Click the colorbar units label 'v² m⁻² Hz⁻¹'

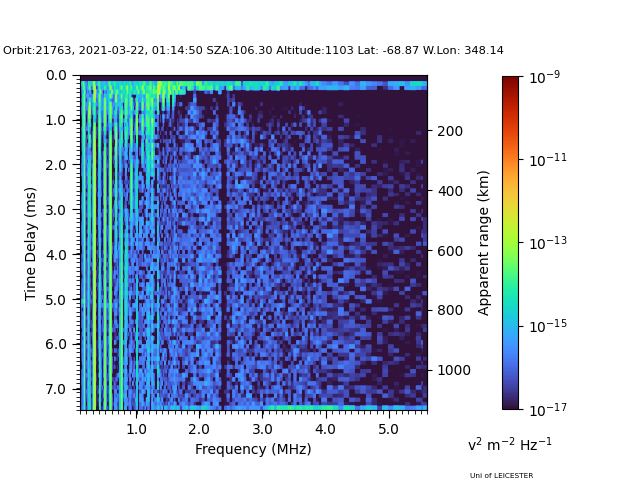pyautogui.click(x=510, y=444)
